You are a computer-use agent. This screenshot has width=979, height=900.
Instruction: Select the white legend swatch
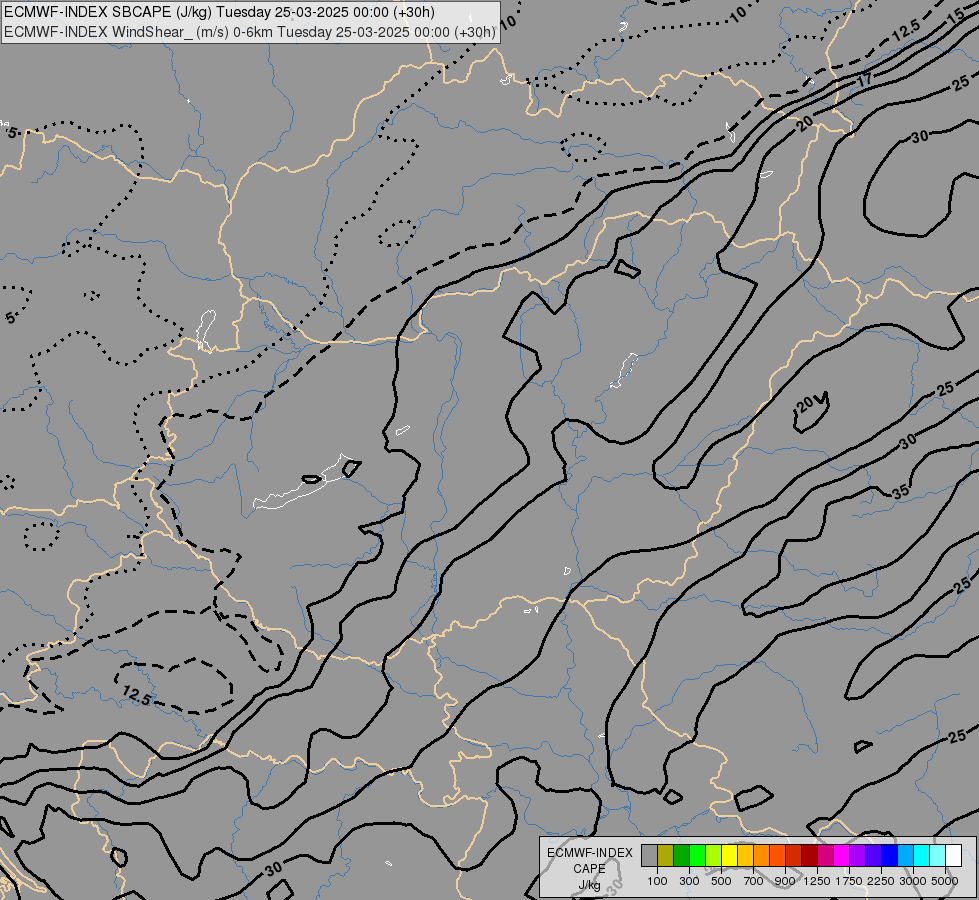pos(954,856)
